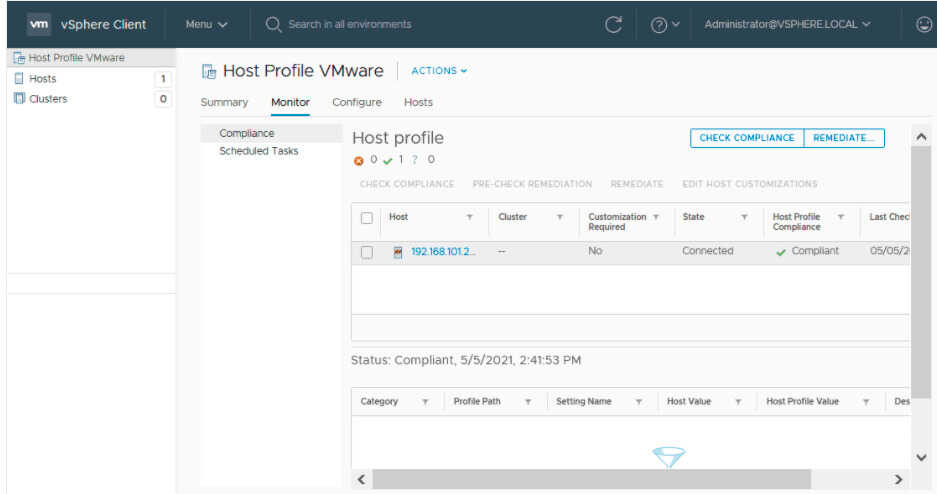The height and width of the screenshot is (494, 937).
Task: Click the blue unknown status question icon
Action: [x=414, y=160]
